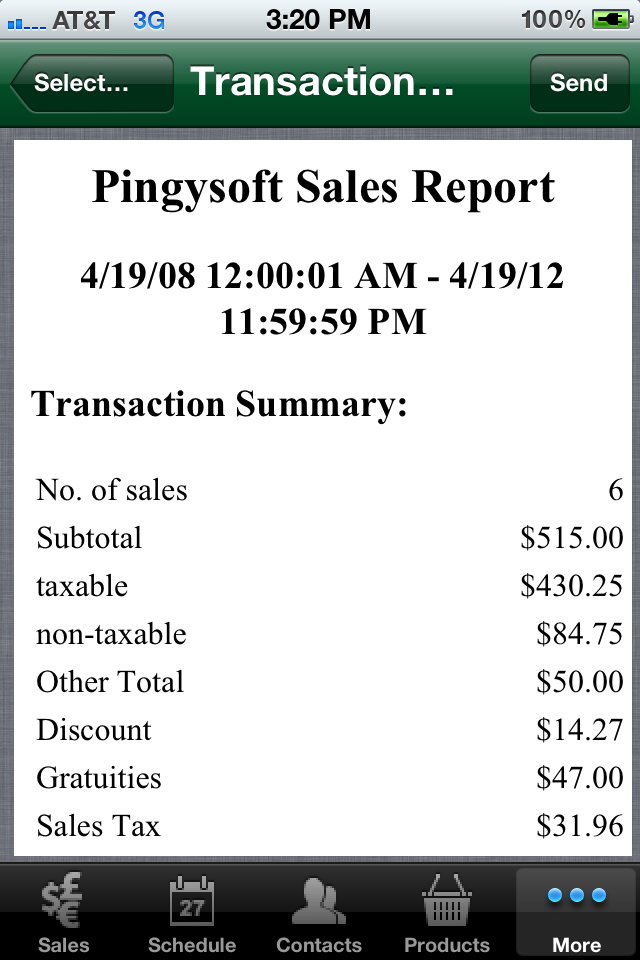Tap the 3:20 PM clock in status bar
Image resolution: width=640 pixels, height=960 pixels.
coord(318,20)
